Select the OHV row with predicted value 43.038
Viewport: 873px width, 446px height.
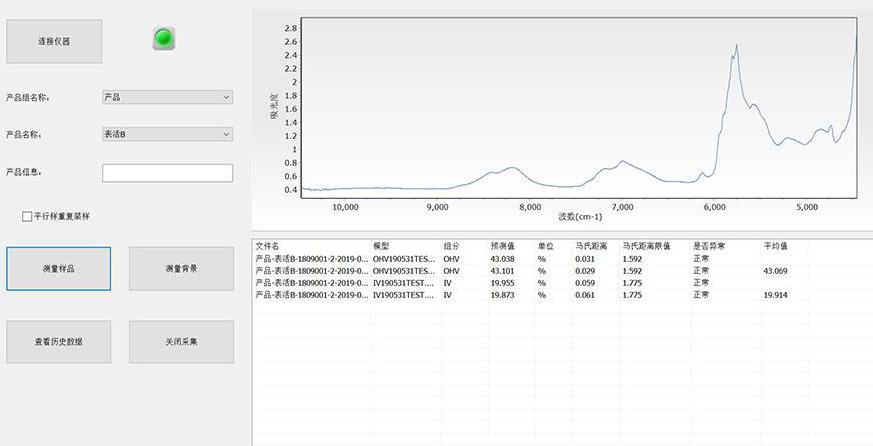(x=504, y=259)
